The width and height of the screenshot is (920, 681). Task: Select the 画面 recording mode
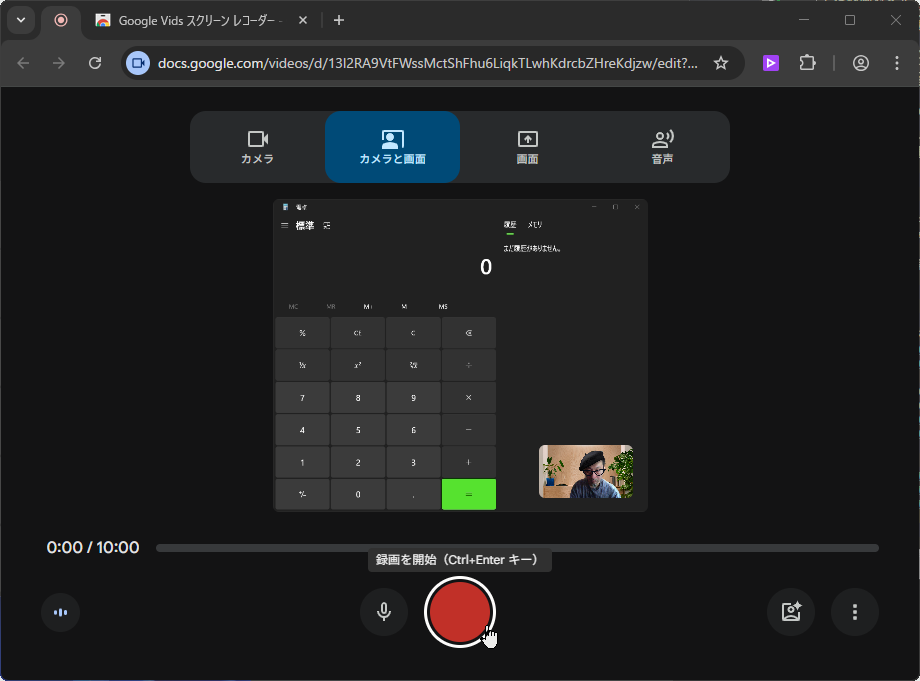point(527,147)
